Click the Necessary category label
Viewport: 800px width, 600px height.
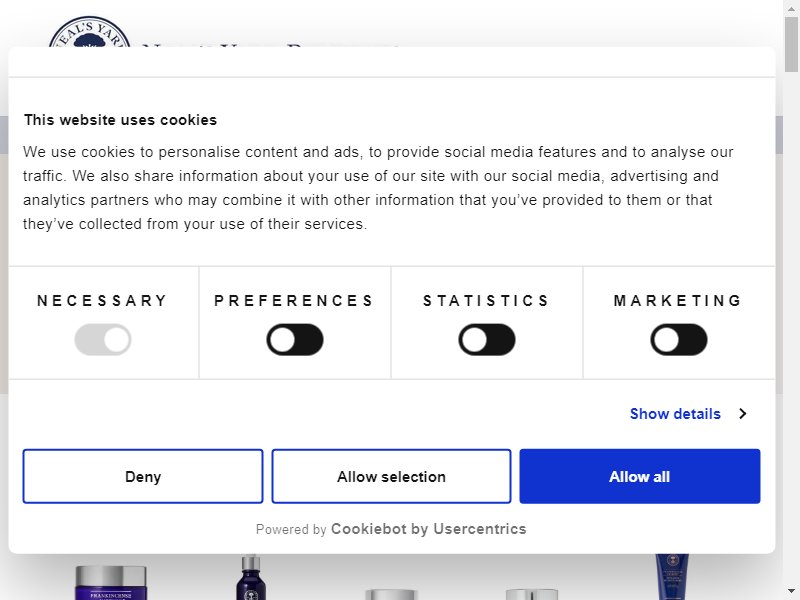coord(103,301)
